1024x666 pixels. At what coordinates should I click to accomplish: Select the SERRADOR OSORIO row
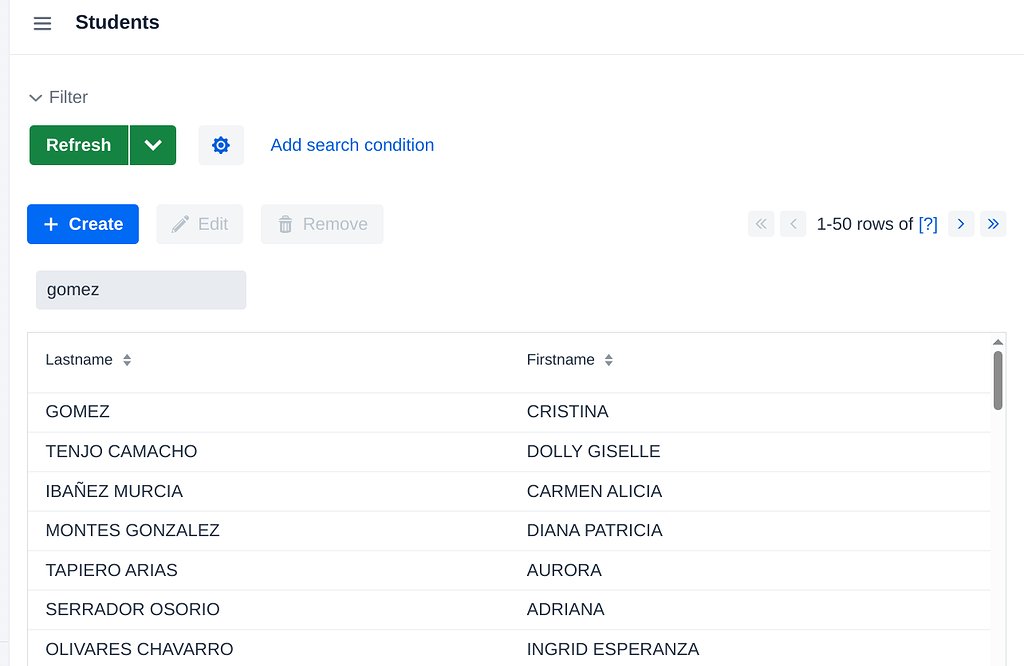point(509,610)
